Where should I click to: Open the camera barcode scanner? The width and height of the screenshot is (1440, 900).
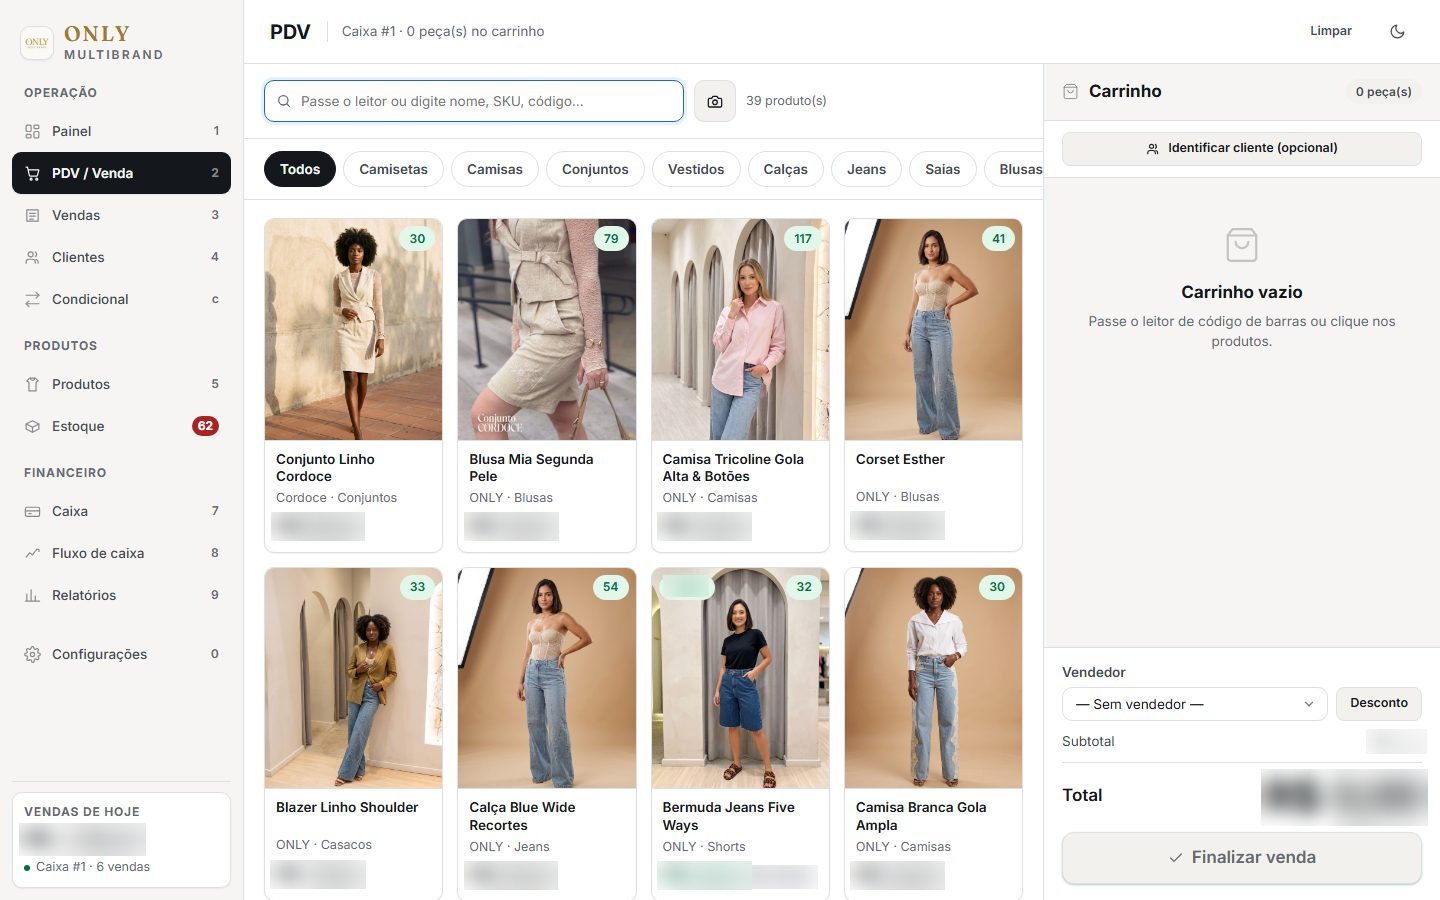[715, 101]
